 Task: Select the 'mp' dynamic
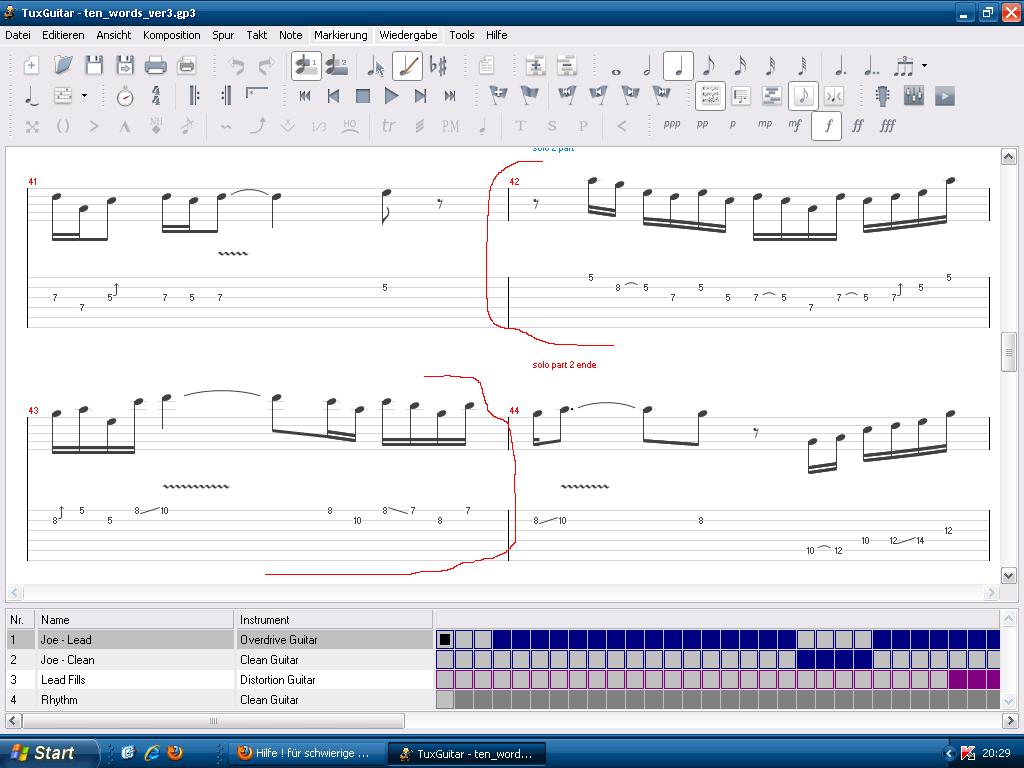click(x=765, y=124)
